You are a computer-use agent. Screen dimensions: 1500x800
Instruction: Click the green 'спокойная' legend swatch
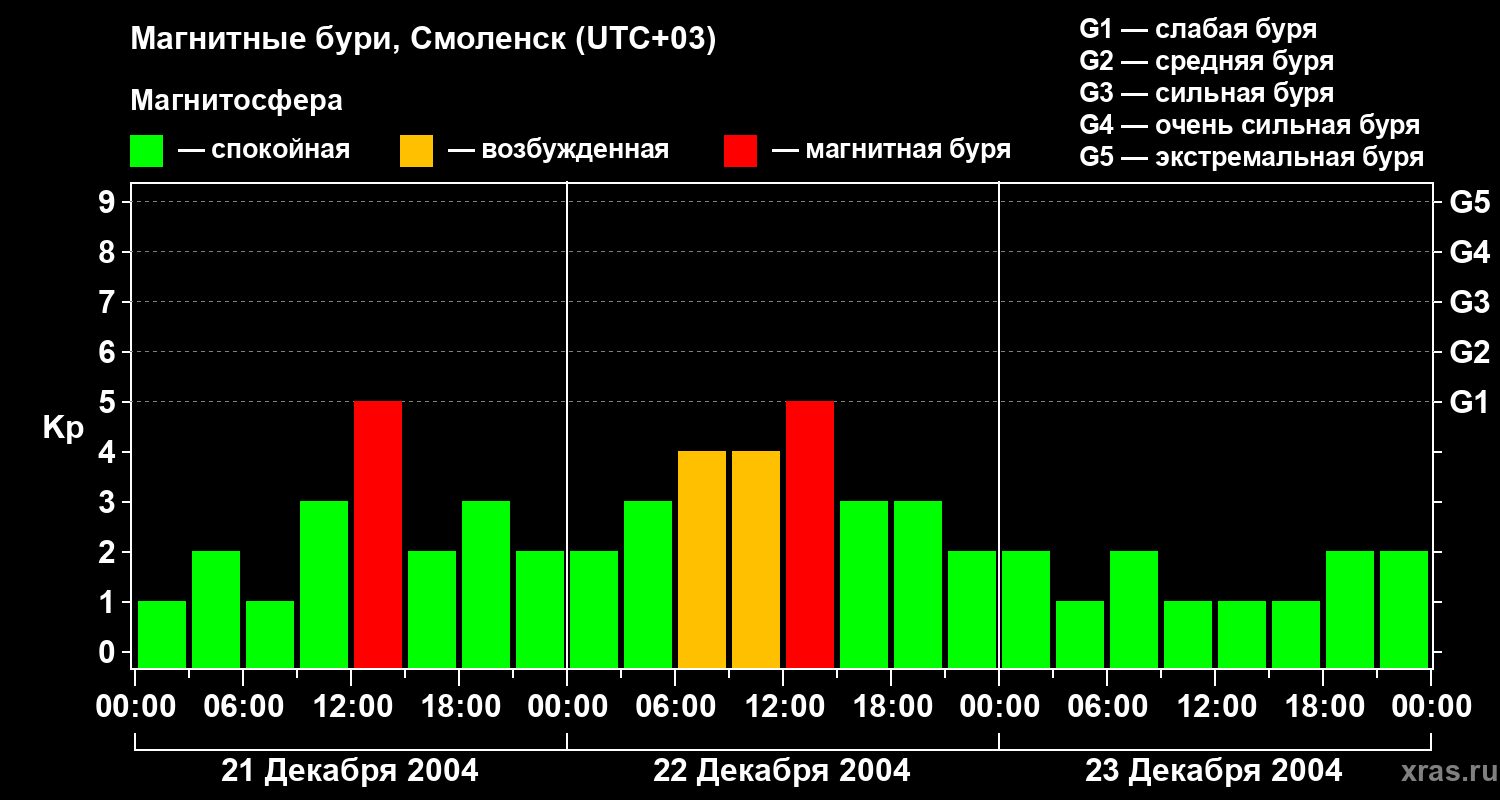pos(147,151)
